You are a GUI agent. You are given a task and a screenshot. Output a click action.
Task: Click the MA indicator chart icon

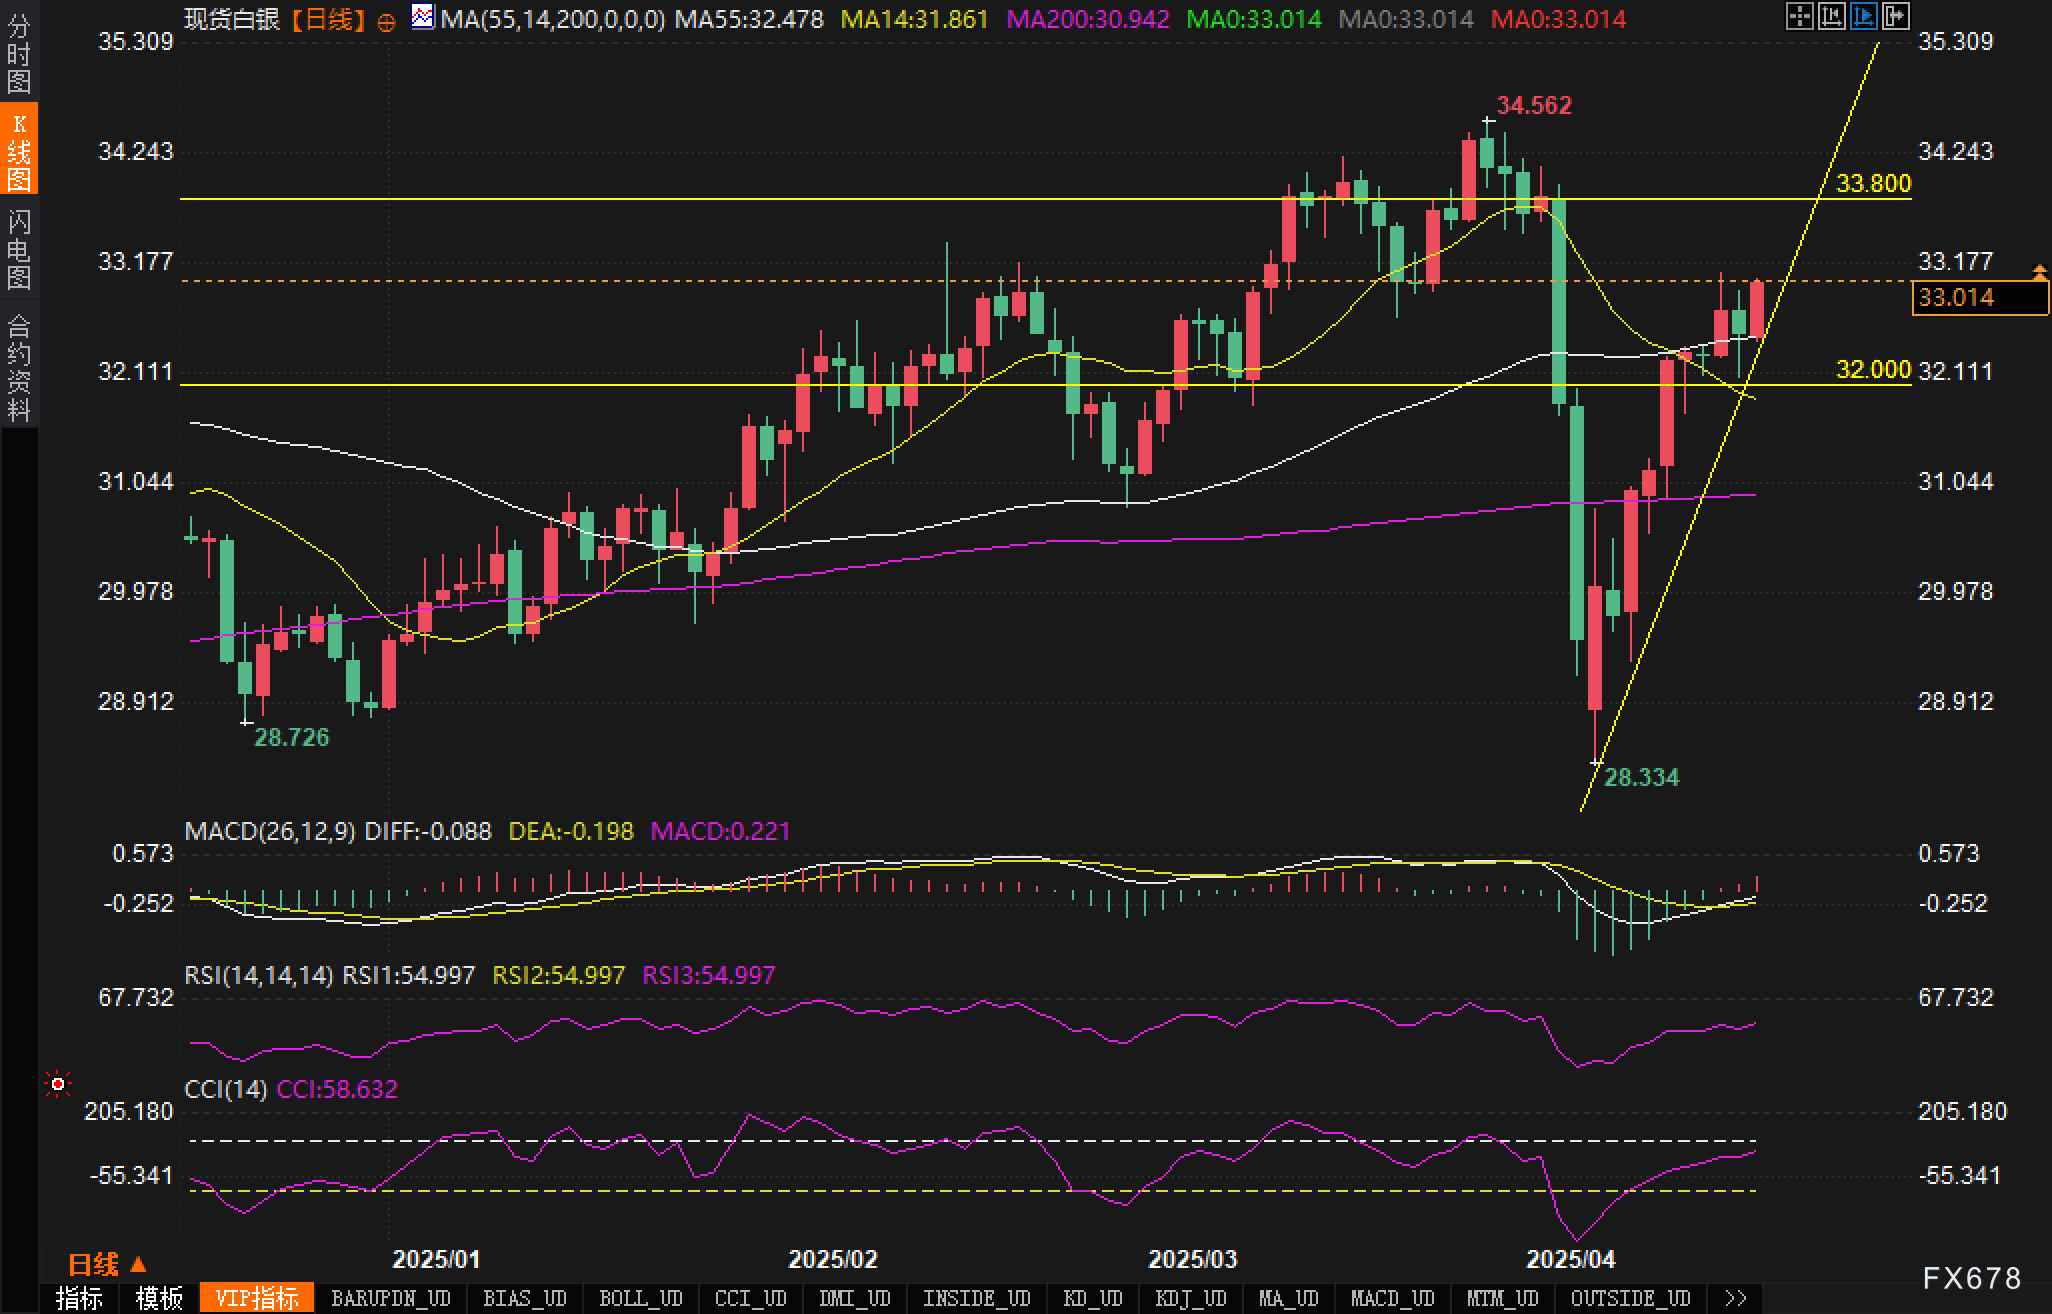tap(423, 17)
